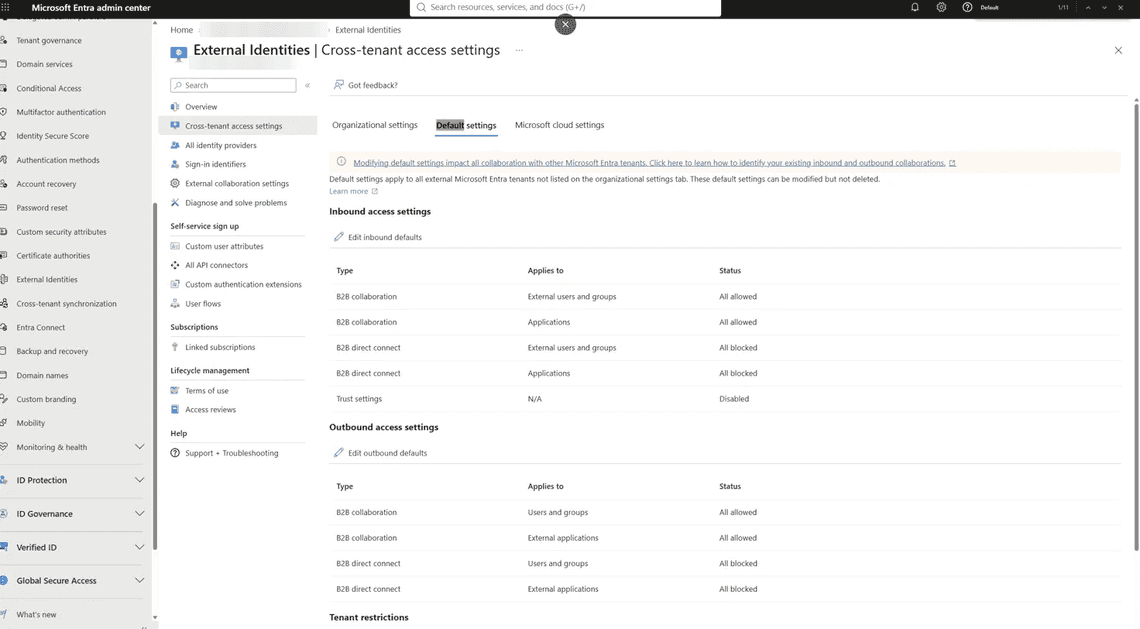Open Certificate authorities in left navigation
The image size is (1140, 629).
click(x=53, y=256)
